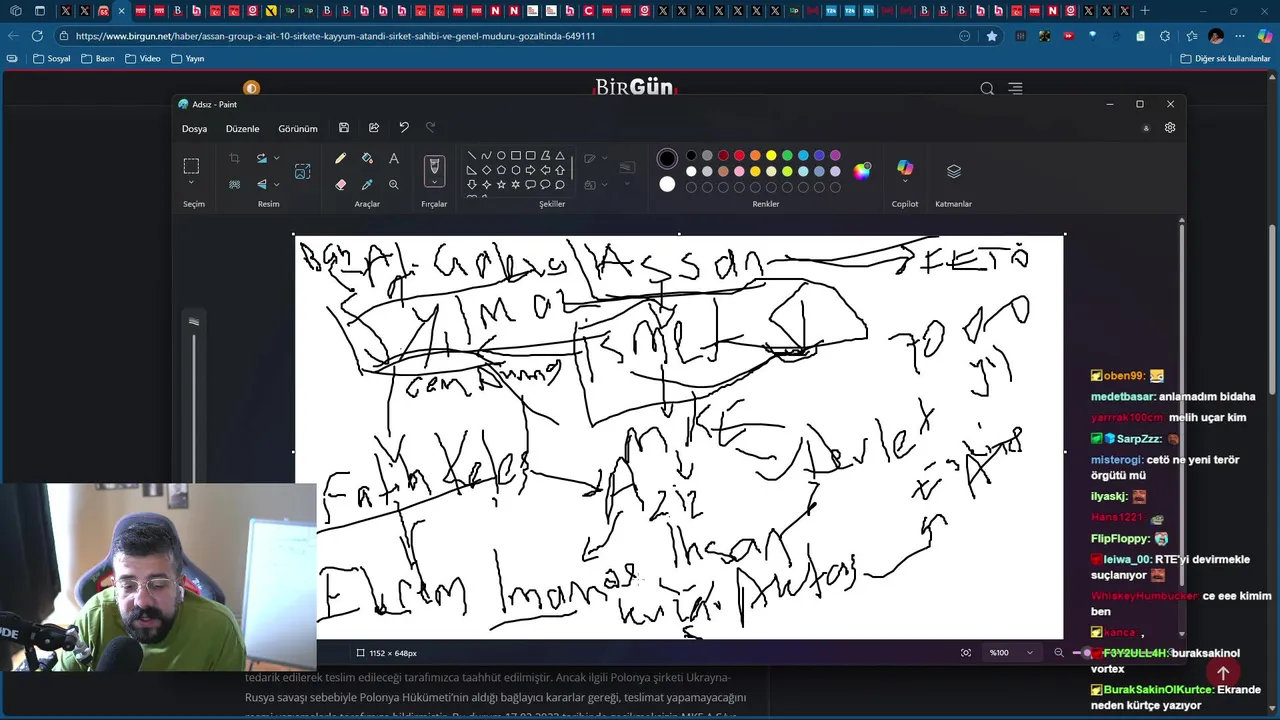Open the Yayın bookmarks folder

tap(188, 59)
